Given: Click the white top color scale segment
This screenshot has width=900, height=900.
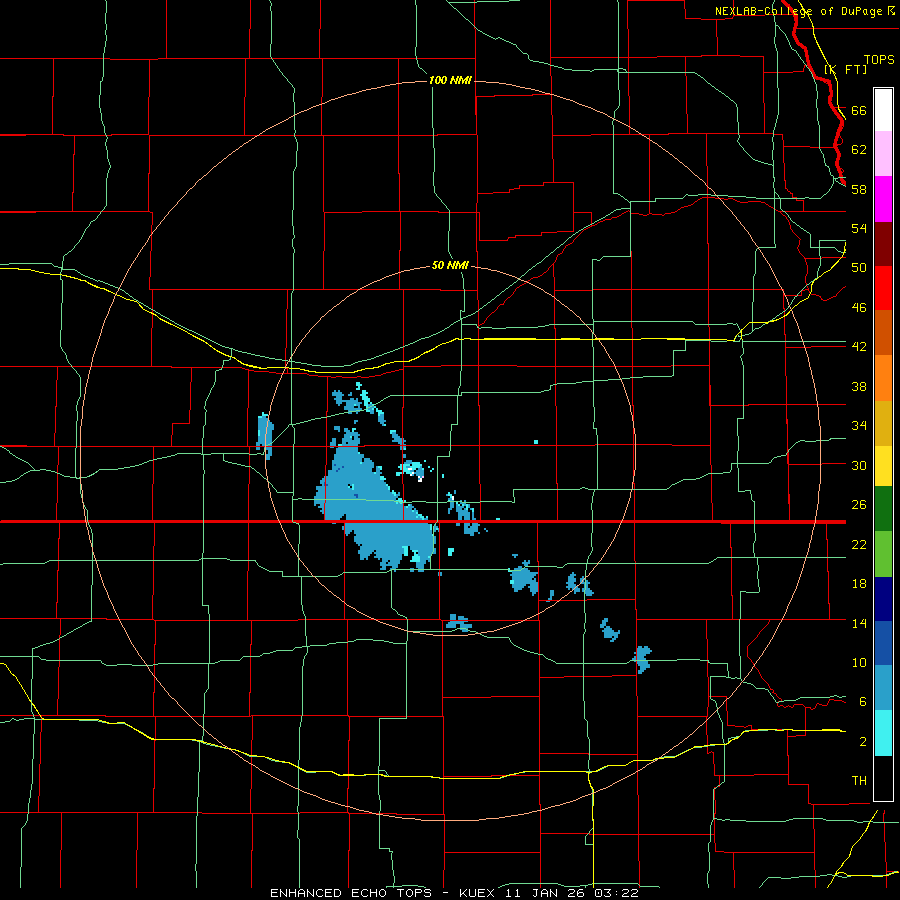Looking at the screenshot, I should (883, 110).
